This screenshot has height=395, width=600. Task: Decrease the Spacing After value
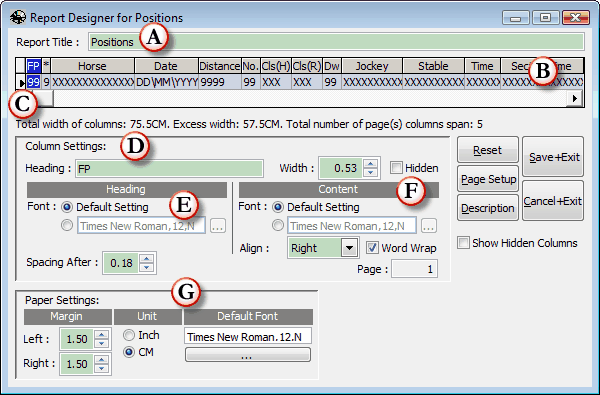pyautogui.click(x=147, y=268)
